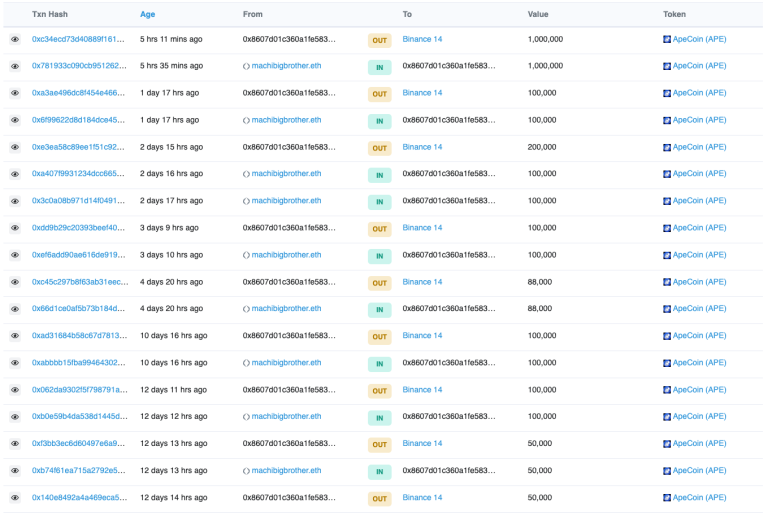Toggle Age column header date format

coord(148,14)
